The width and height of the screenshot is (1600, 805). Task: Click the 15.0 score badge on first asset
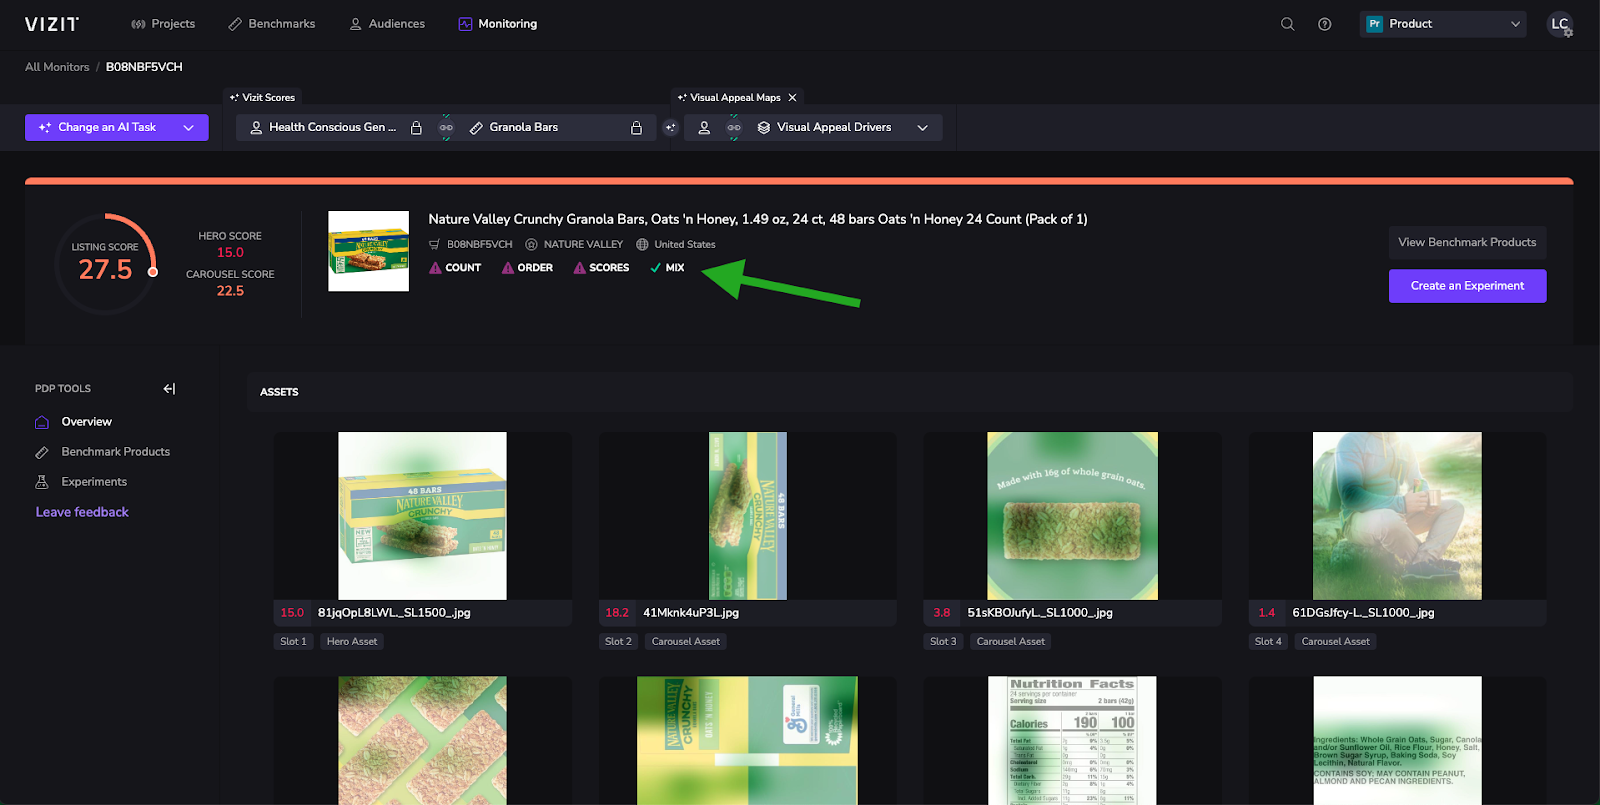click(292, 613)
